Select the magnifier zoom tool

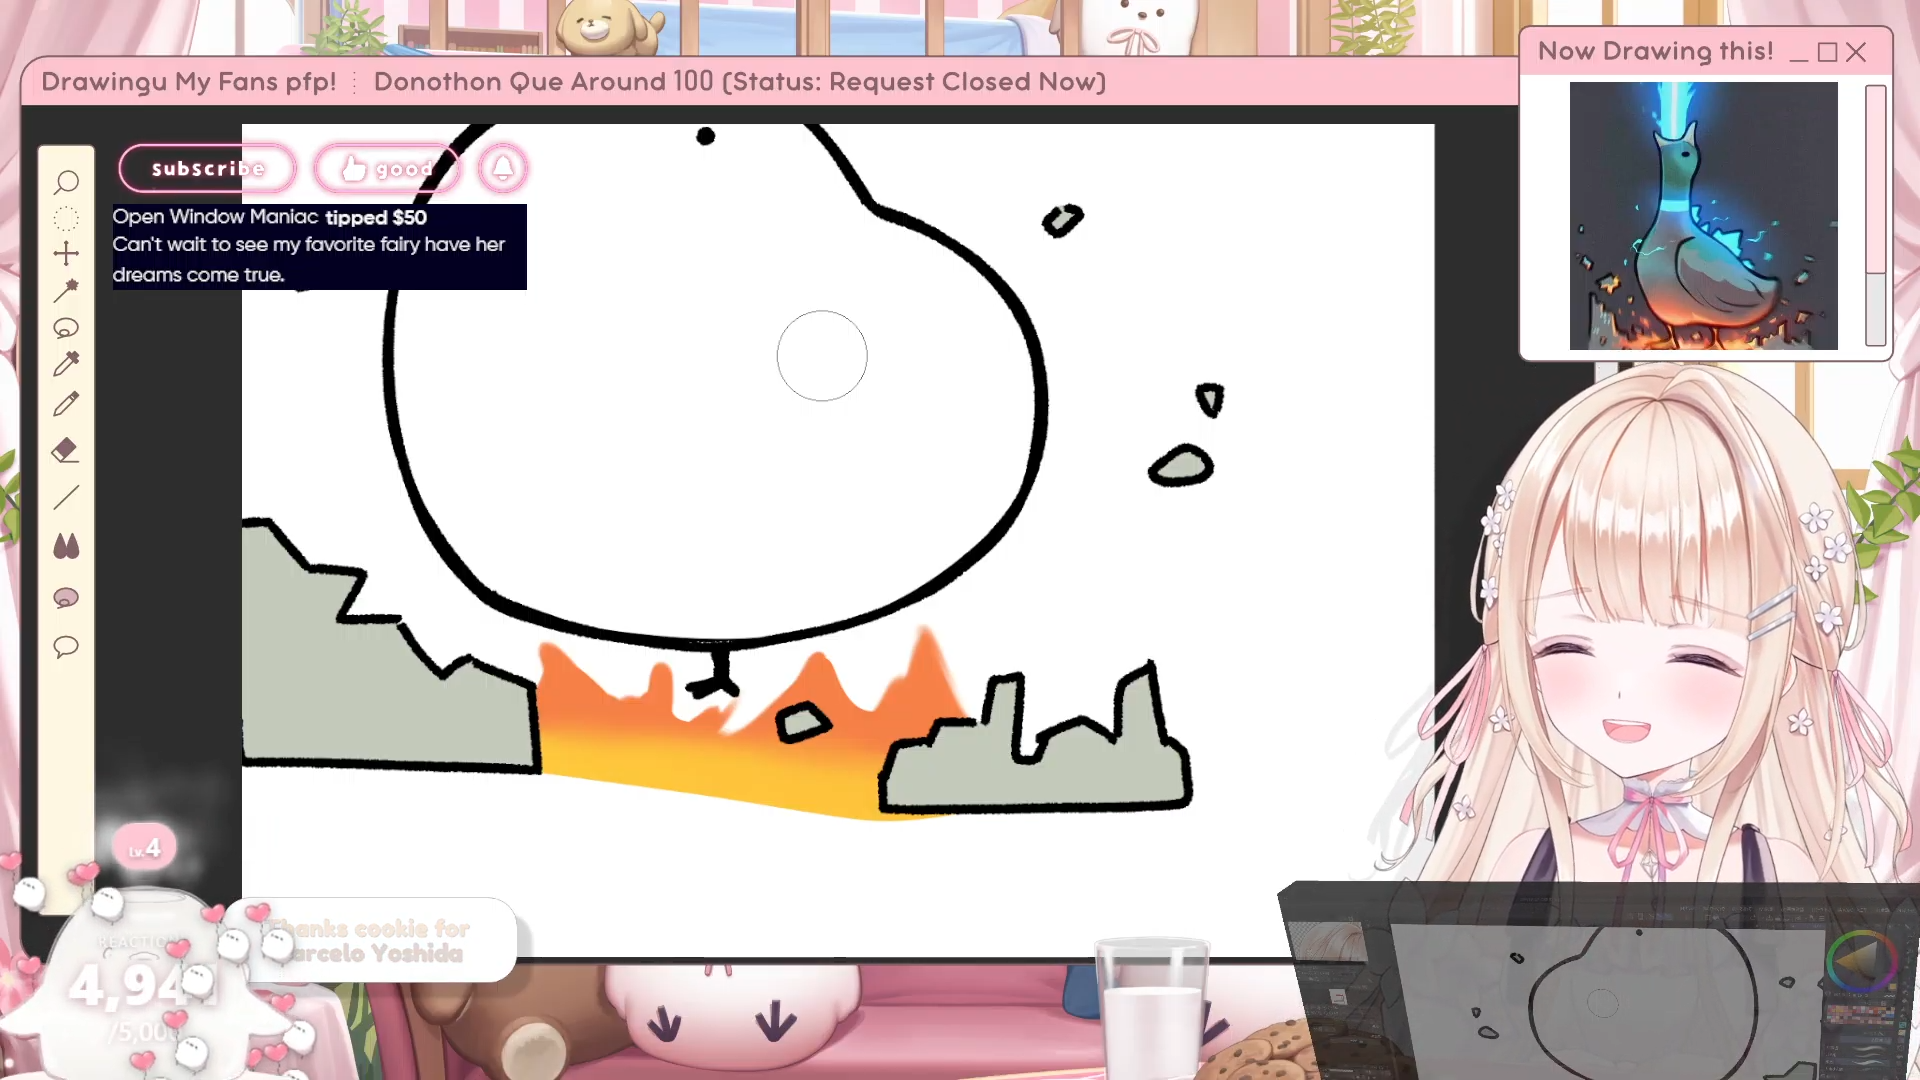coord(66,182)
